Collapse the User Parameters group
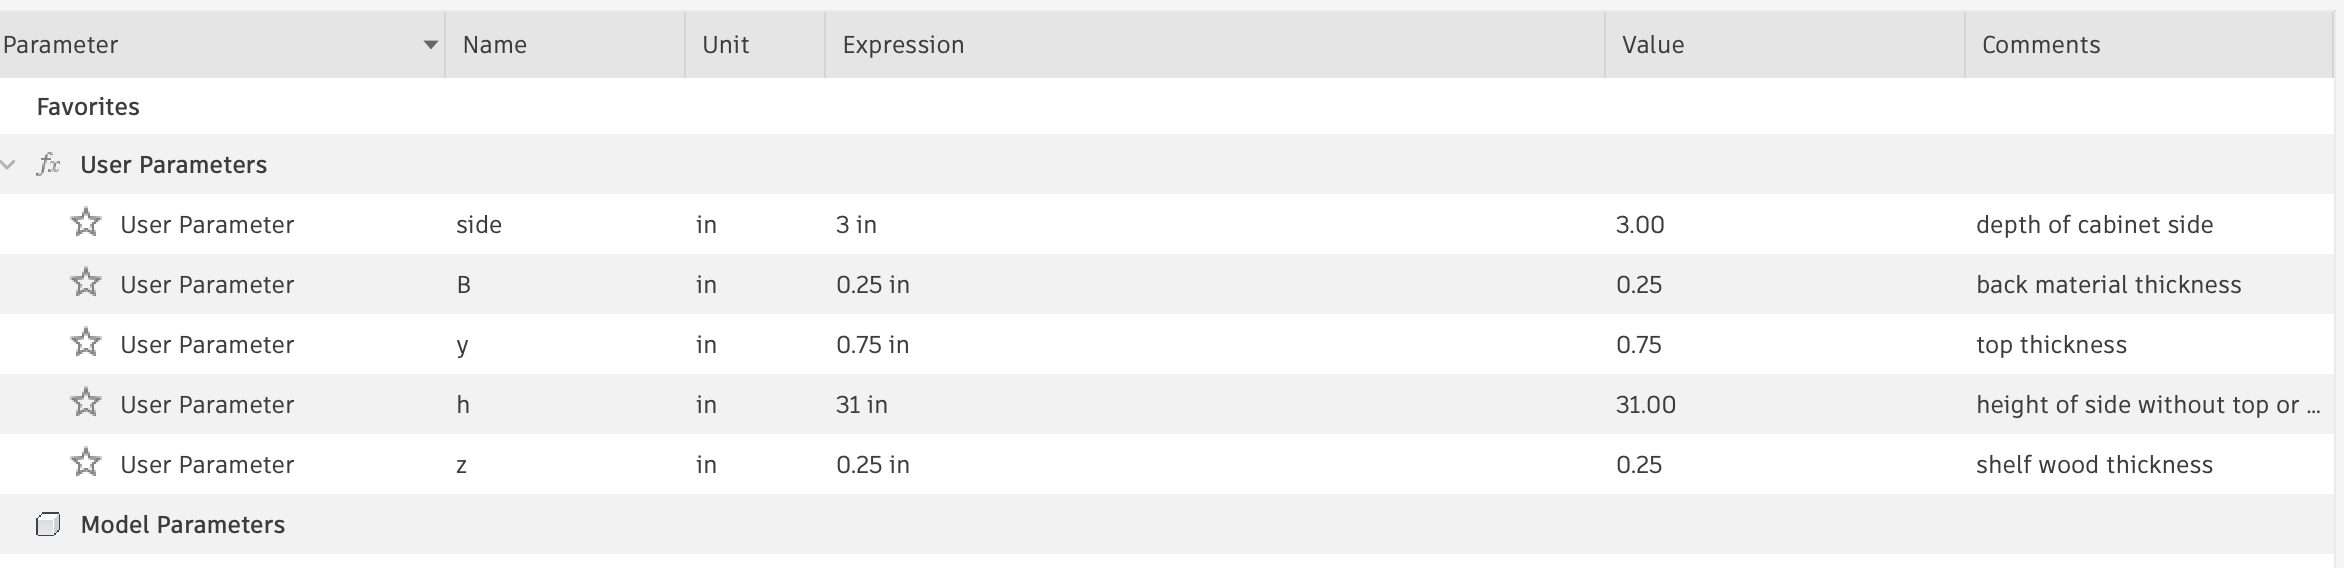 (9, 164)
